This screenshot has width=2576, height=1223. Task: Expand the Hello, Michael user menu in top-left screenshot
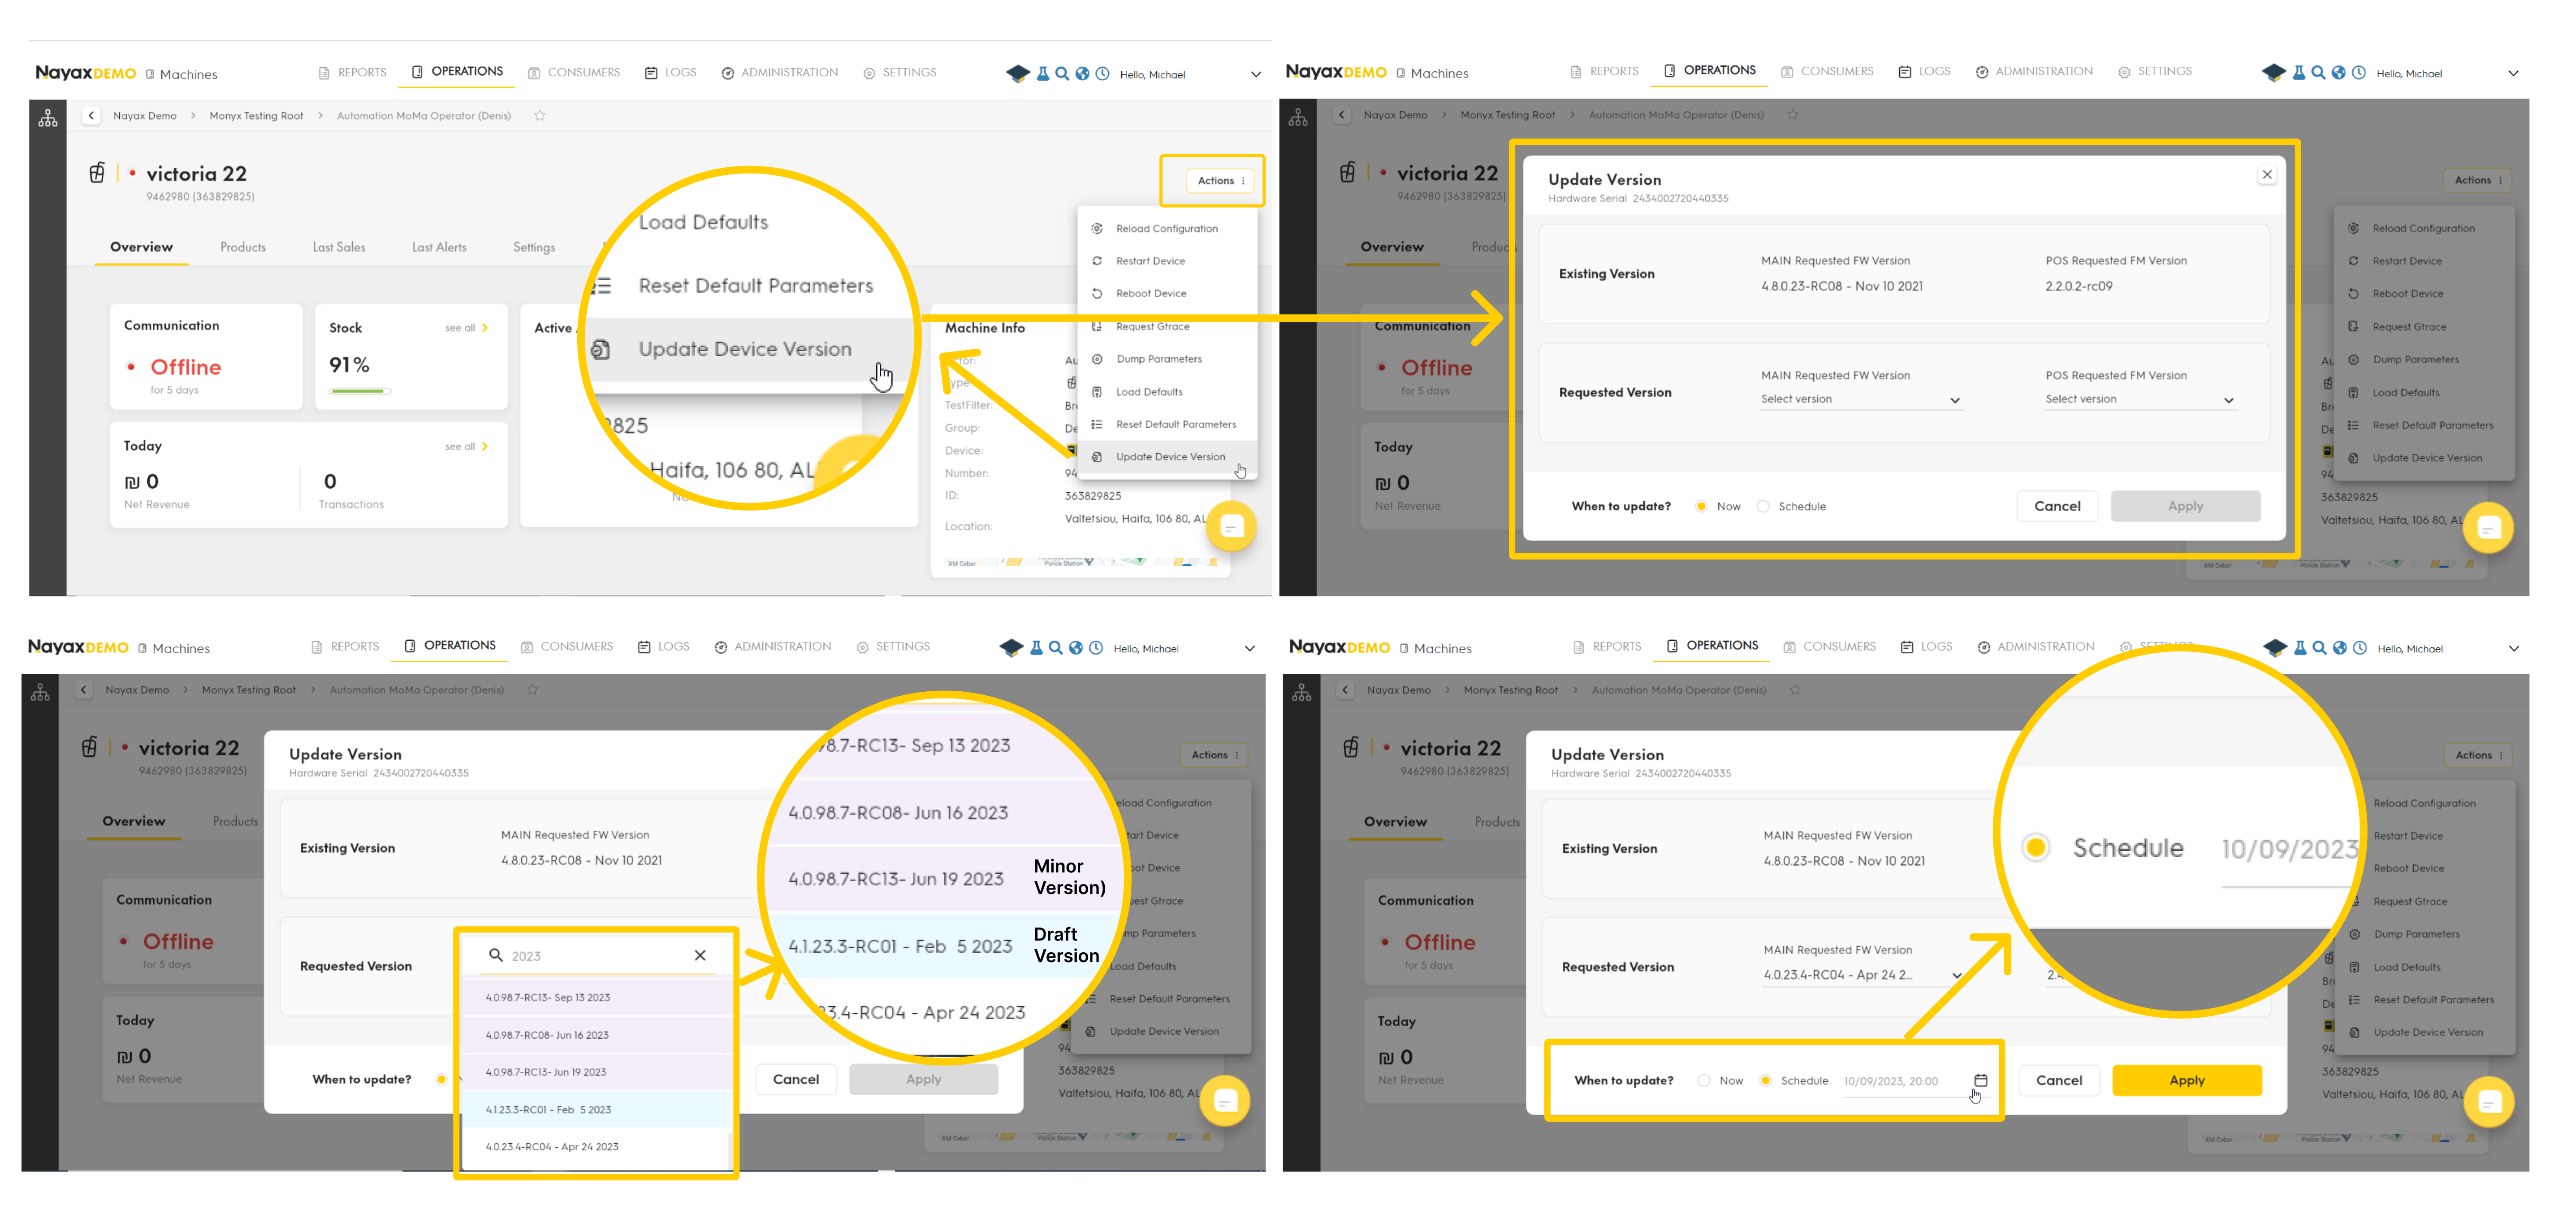(x=1256, y=75)
